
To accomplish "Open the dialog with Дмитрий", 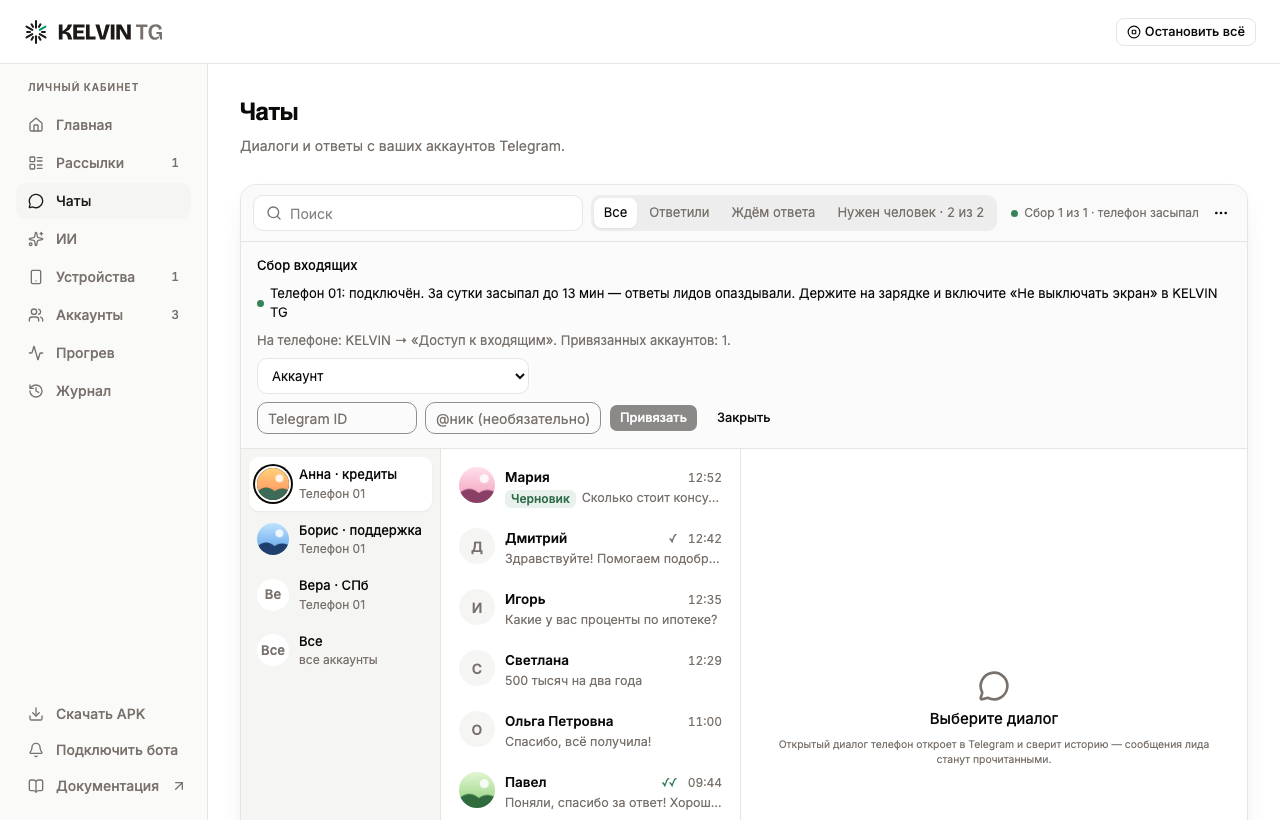I will (x=590, y=547).
